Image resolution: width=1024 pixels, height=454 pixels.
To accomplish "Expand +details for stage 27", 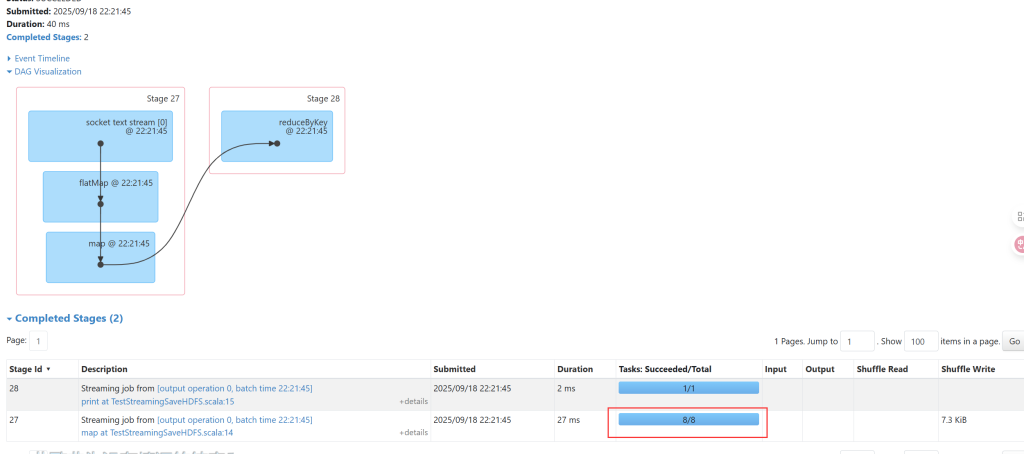I will click(413, 433).
